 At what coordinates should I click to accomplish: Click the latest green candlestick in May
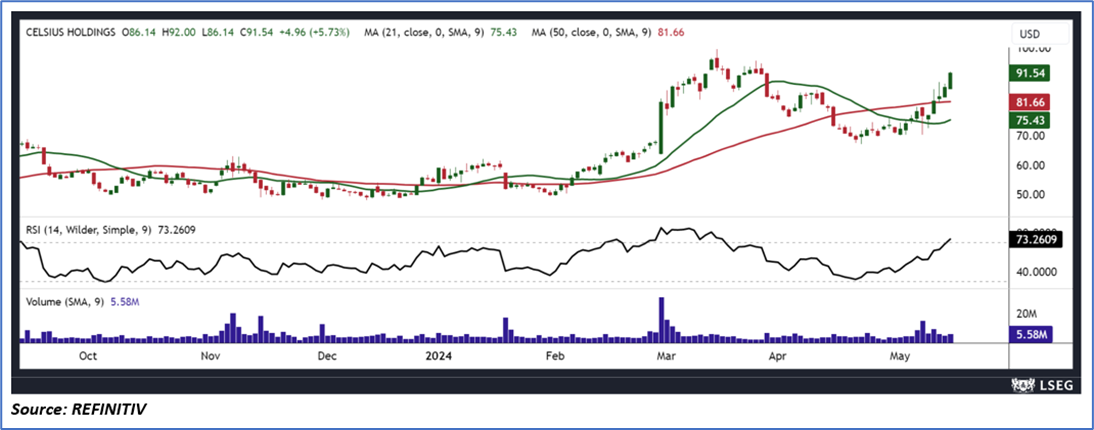point(950,80)
